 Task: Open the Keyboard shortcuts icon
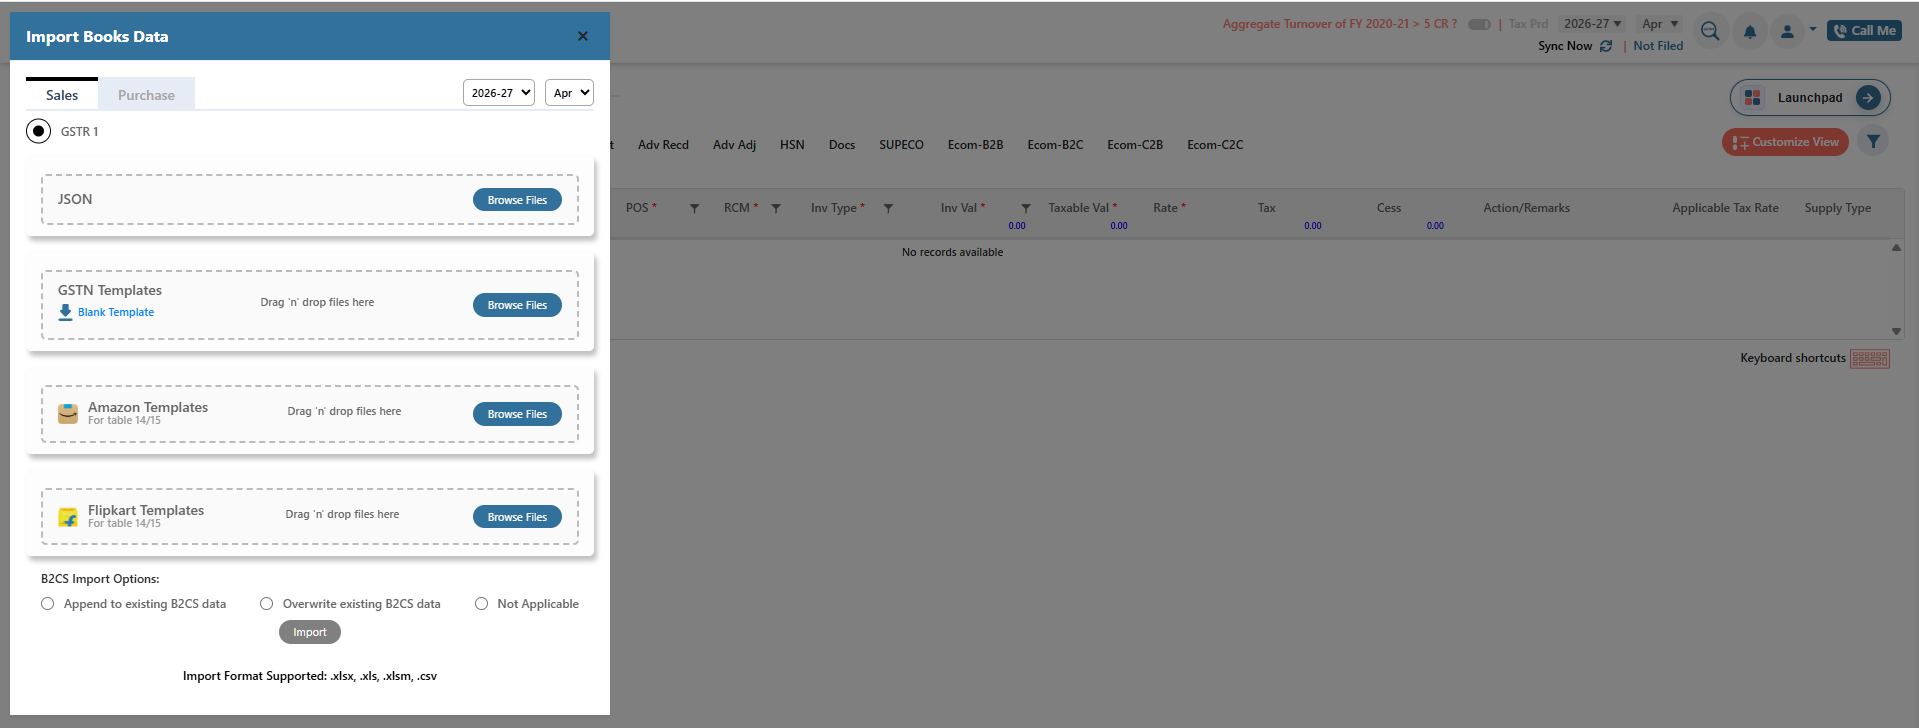tap(1869, 359)
